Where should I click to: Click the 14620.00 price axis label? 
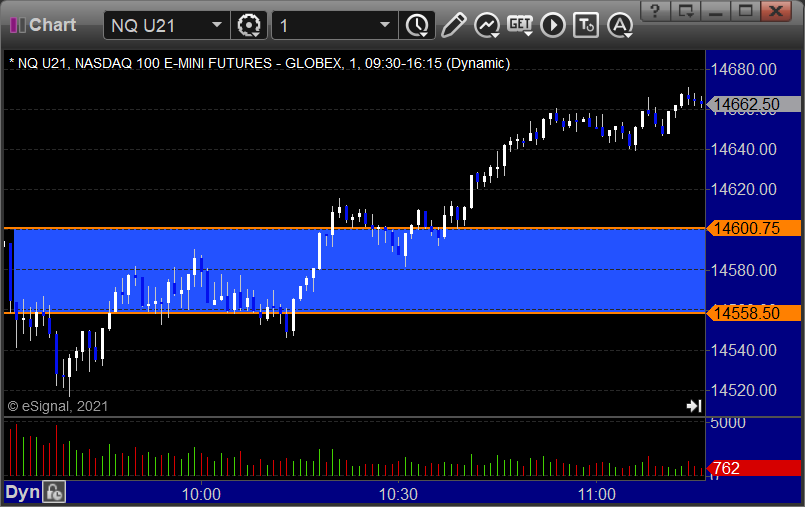[743, 189]
